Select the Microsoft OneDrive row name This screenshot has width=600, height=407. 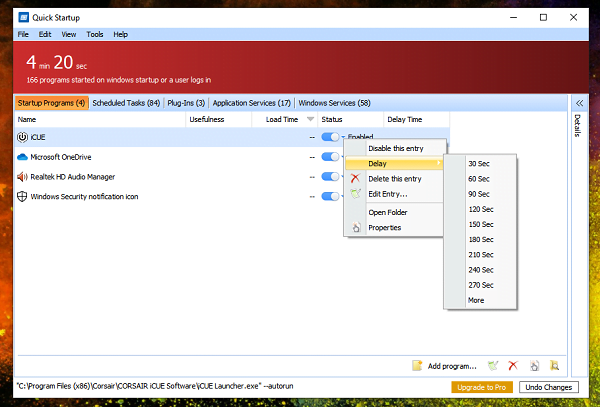[61, 157]
